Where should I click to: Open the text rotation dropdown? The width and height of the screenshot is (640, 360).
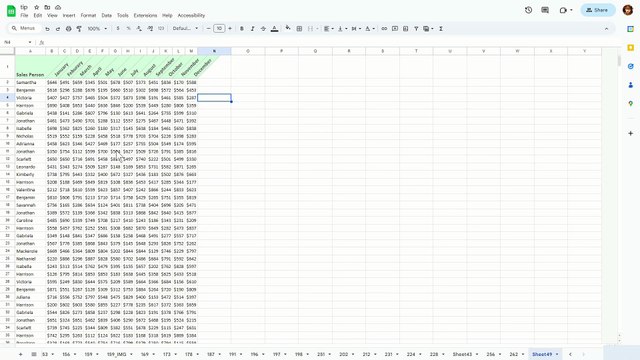(370, 29)
